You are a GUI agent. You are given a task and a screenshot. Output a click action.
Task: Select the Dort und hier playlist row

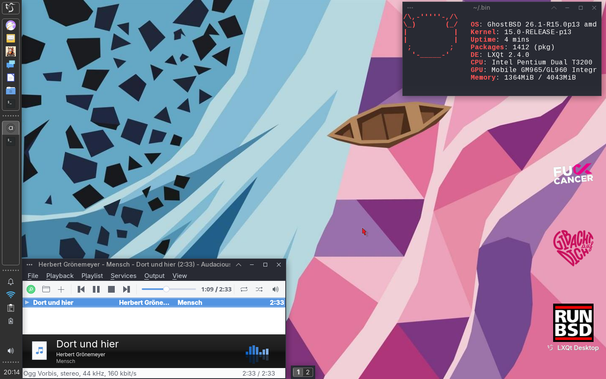pos(154,303)
